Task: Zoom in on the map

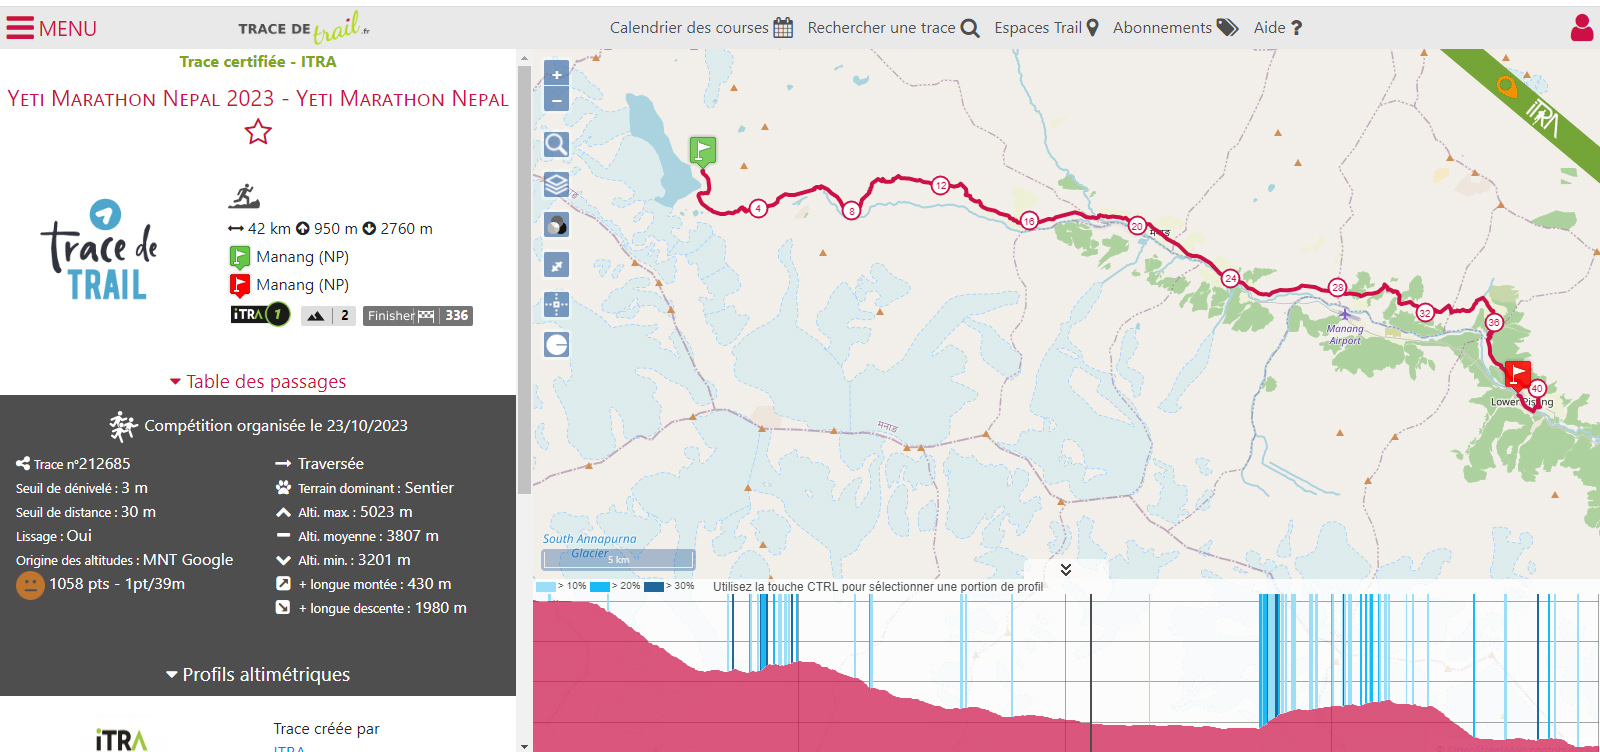Action: point(557,74)
